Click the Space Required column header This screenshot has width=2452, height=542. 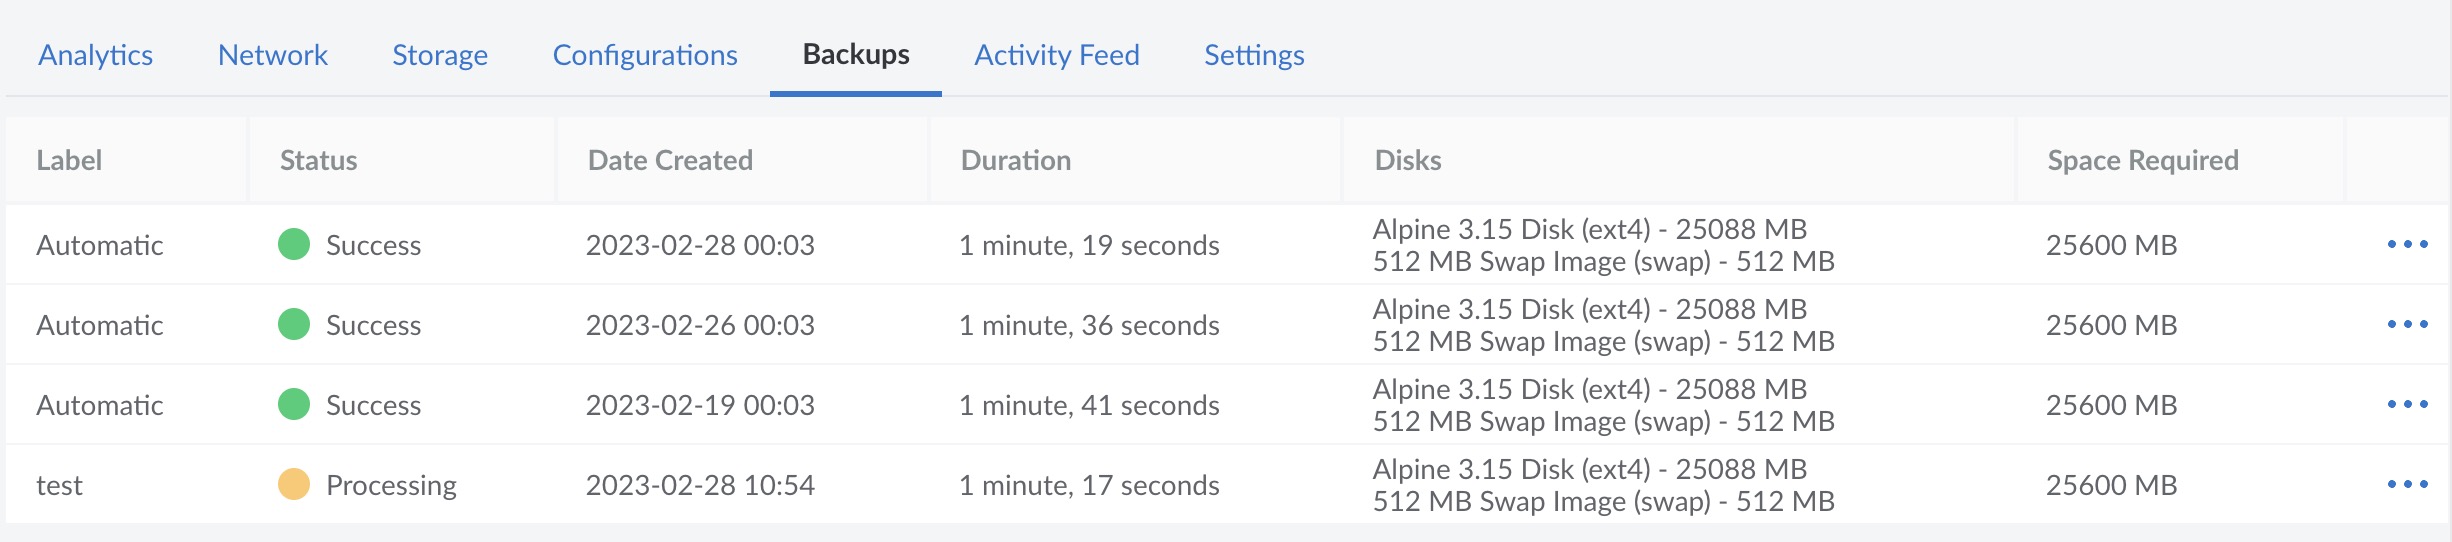2143,161
